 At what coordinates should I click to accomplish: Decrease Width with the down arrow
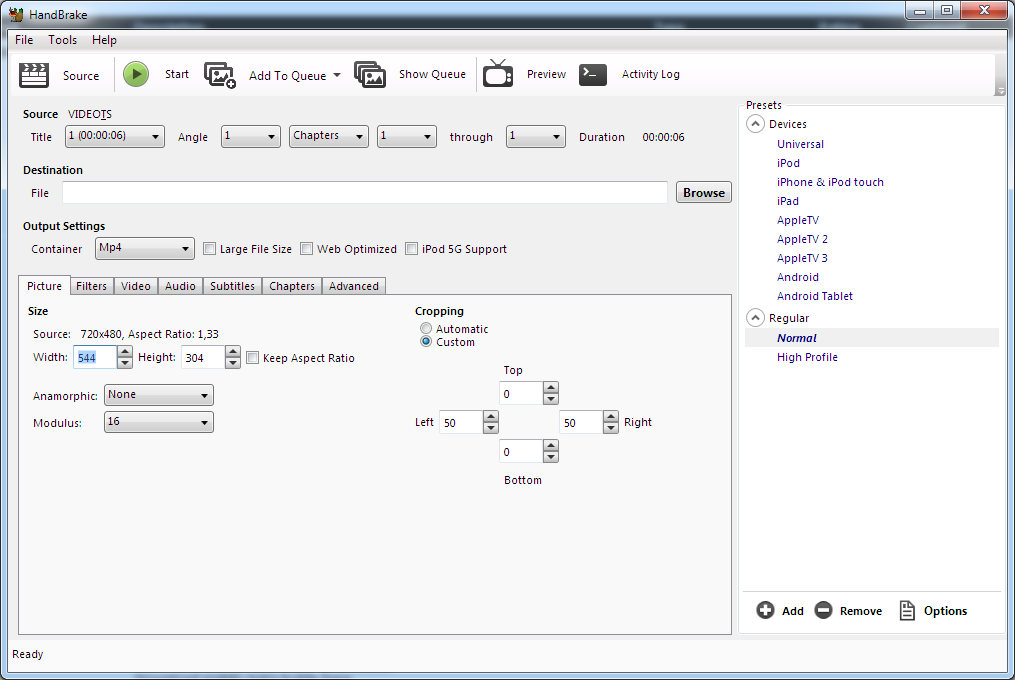click(125, 363)
